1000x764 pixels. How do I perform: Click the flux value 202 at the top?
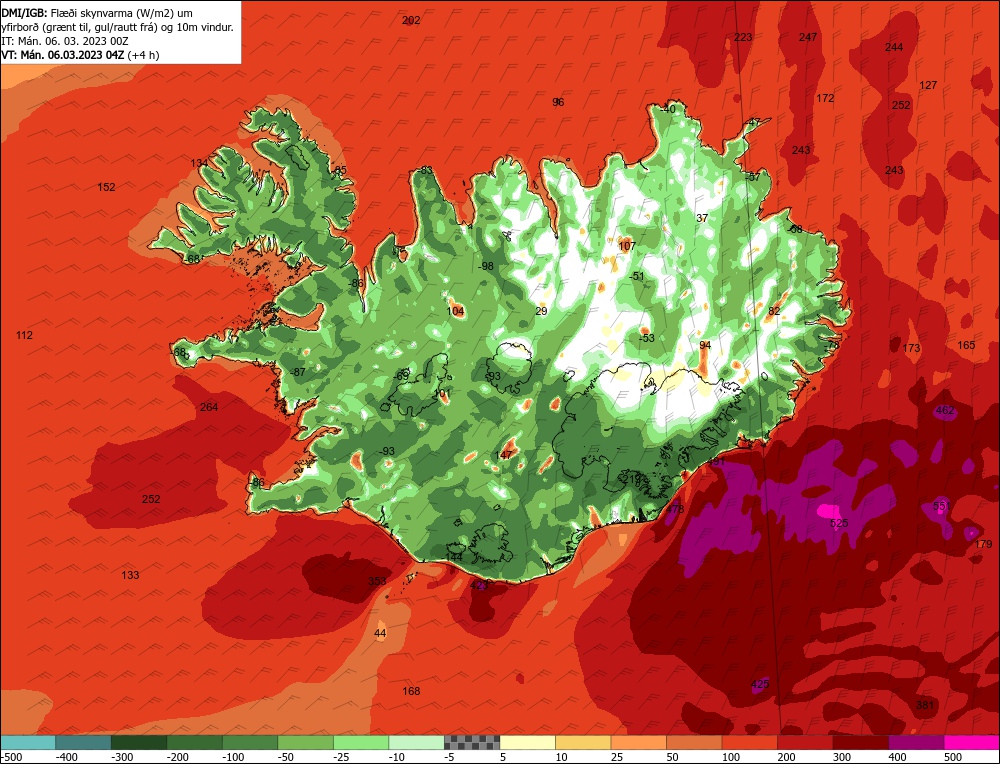pos(411,20)
